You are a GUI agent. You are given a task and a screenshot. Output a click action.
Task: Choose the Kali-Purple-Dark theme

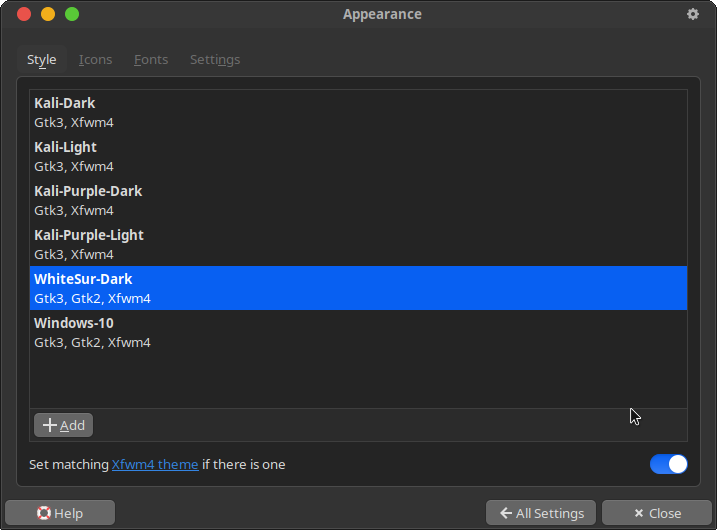click(358, 200)
